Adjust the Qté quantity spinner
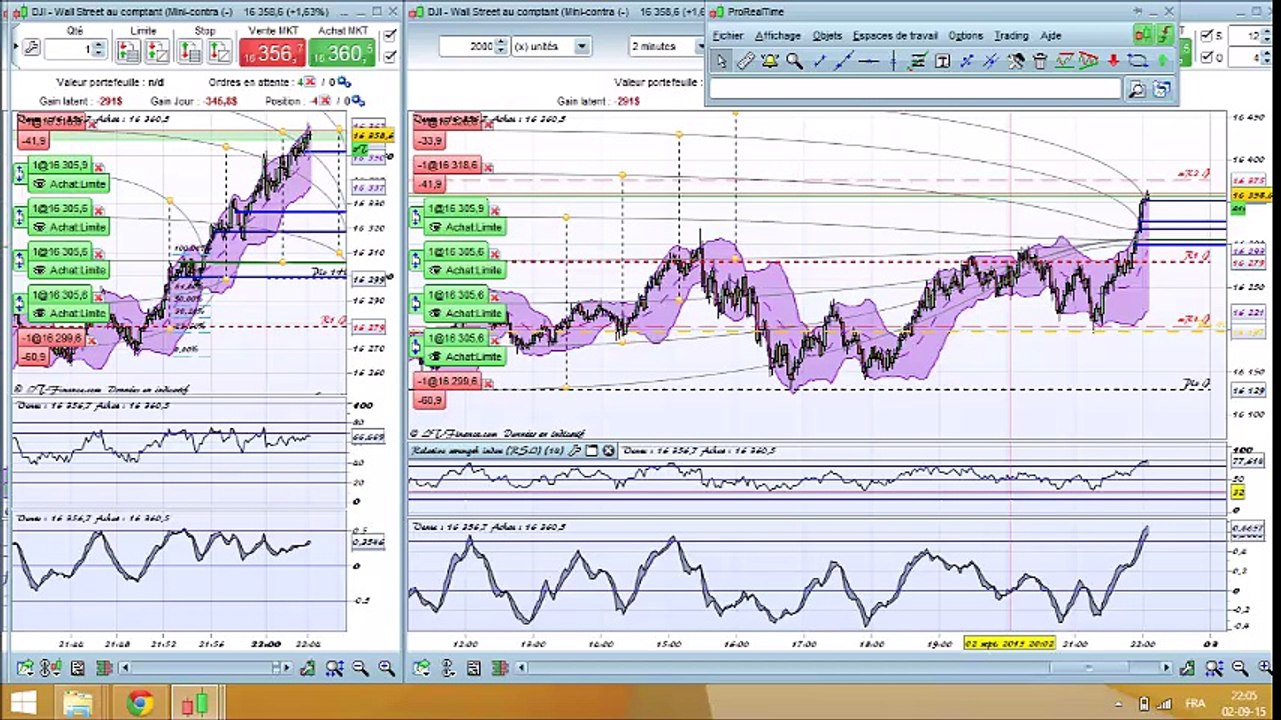This screenshot has width=1281, height=720. (98, 49)
